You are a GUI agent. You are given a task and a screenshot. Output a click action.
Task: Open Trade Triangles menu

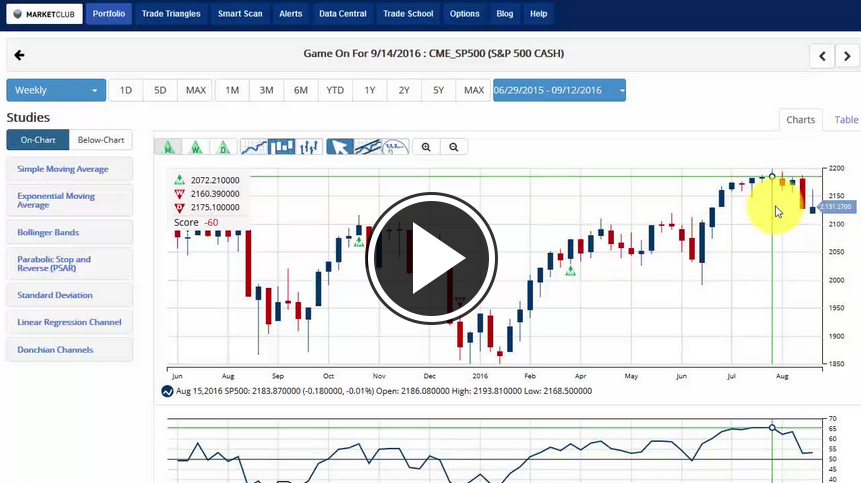tap(170, 14)
